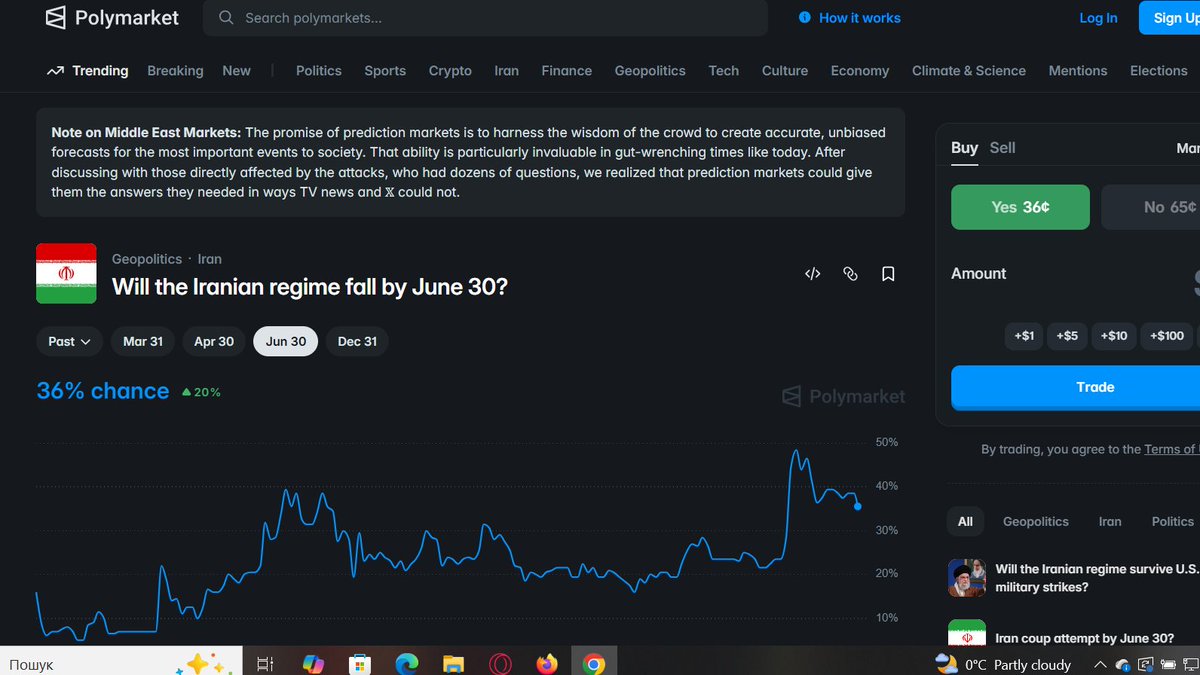Open the Iranian regime survive U.S. strikes market
Image resolution: width=1200 pixels, height=675 pixels.
[x=1097, y=578]
